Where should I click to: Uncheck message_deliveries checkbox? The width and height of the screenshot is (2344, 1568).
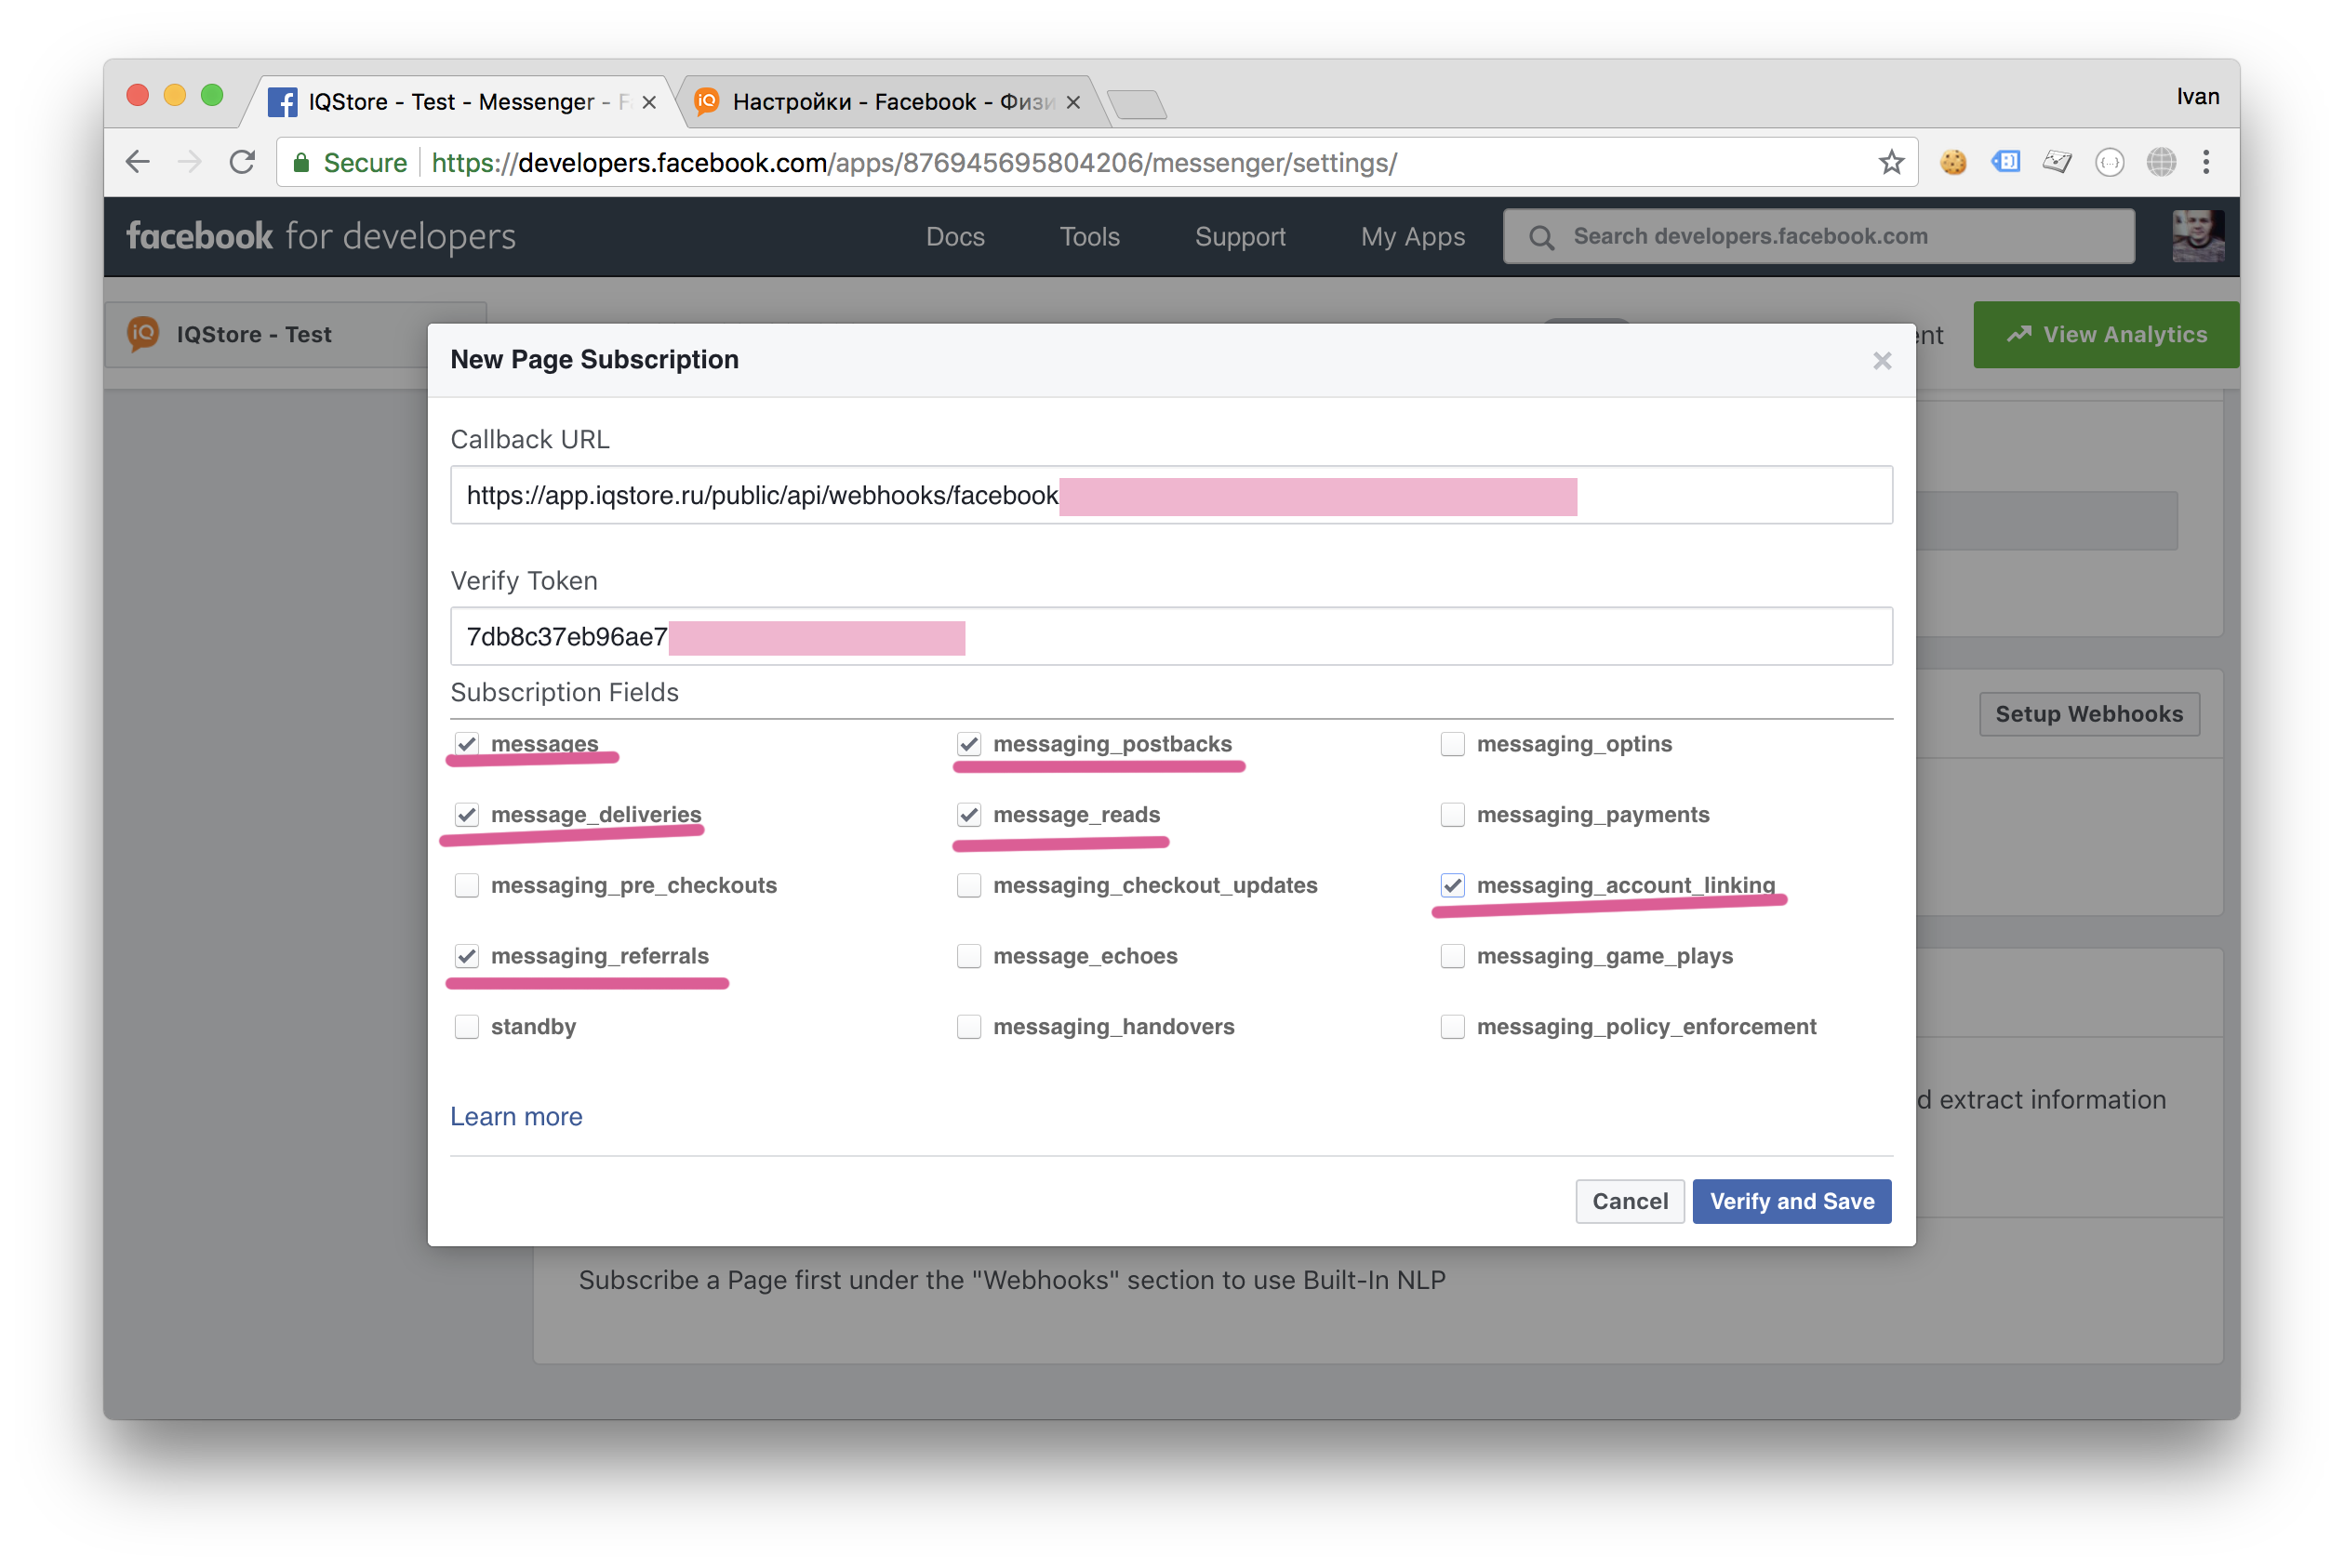pyautogui.click(x=467, y=815)
